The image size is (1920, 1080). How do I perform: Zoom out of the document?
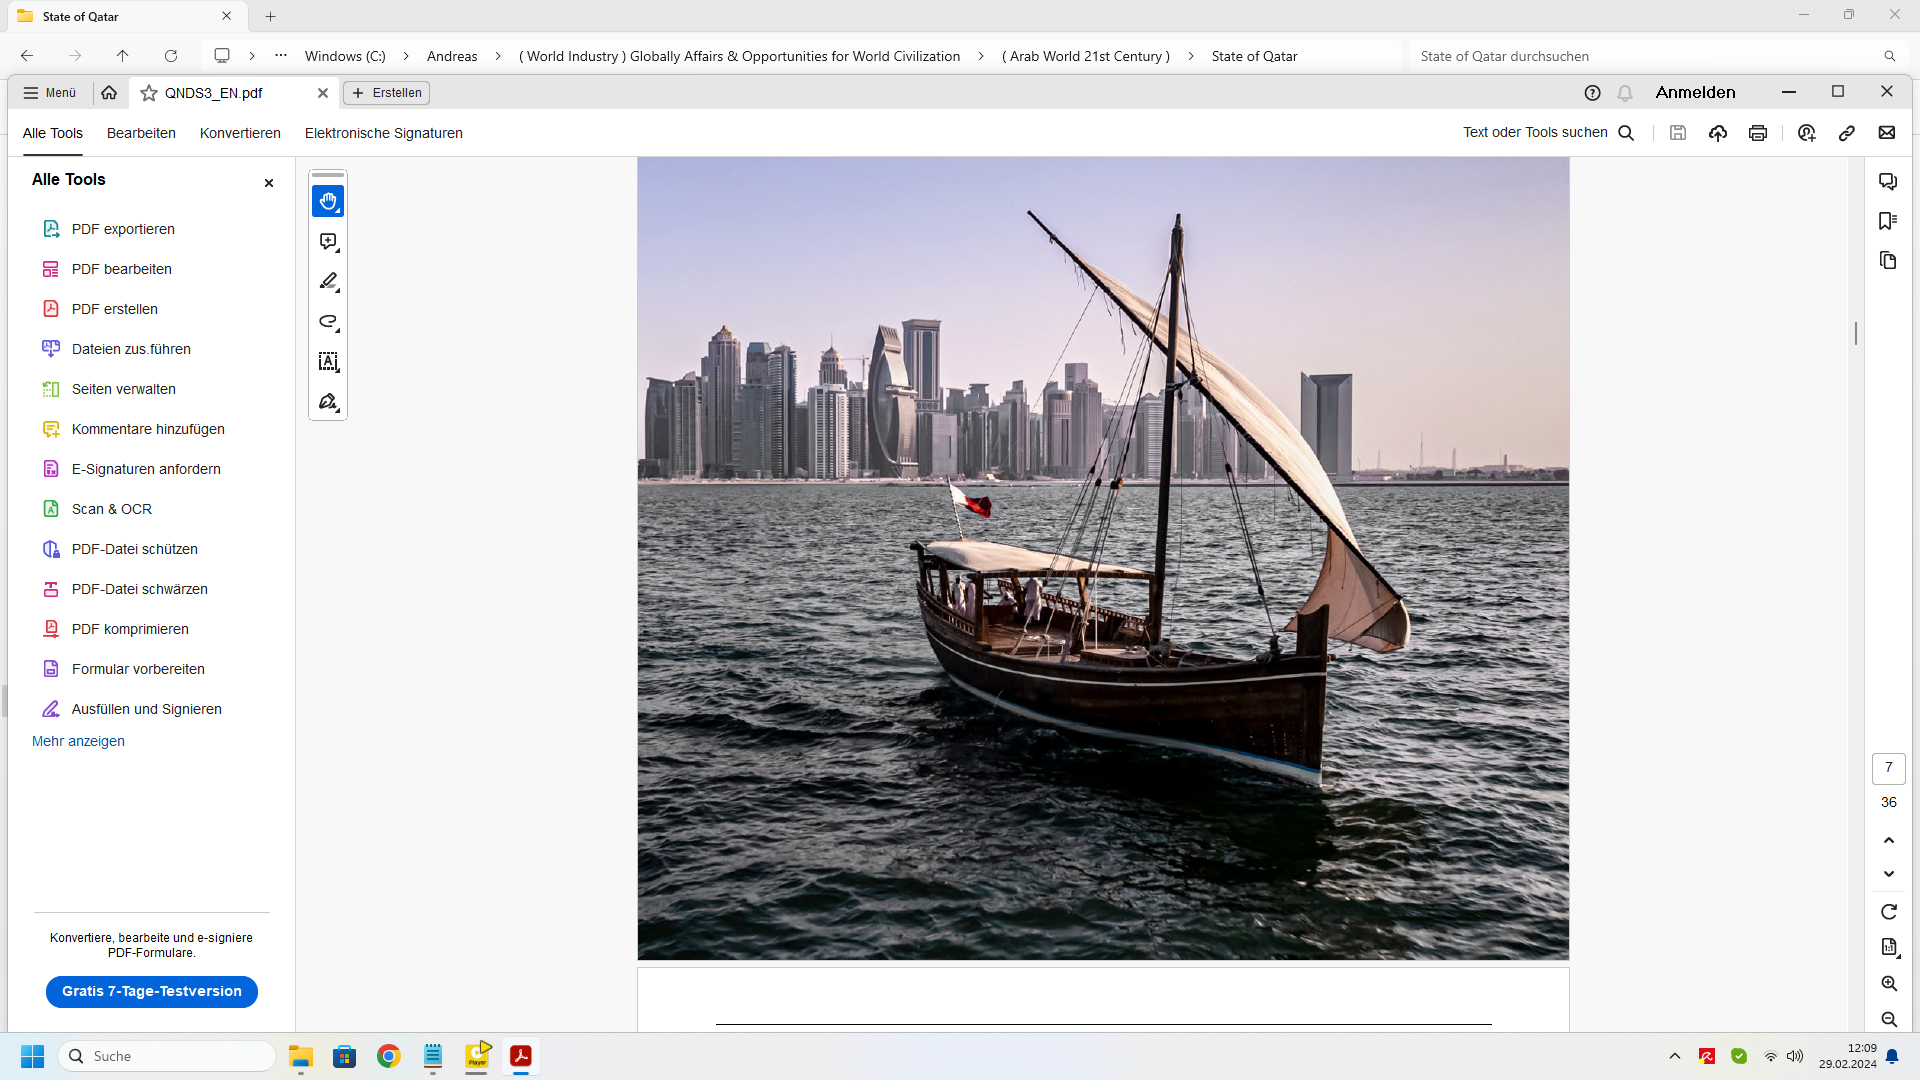[1889, 1020]
